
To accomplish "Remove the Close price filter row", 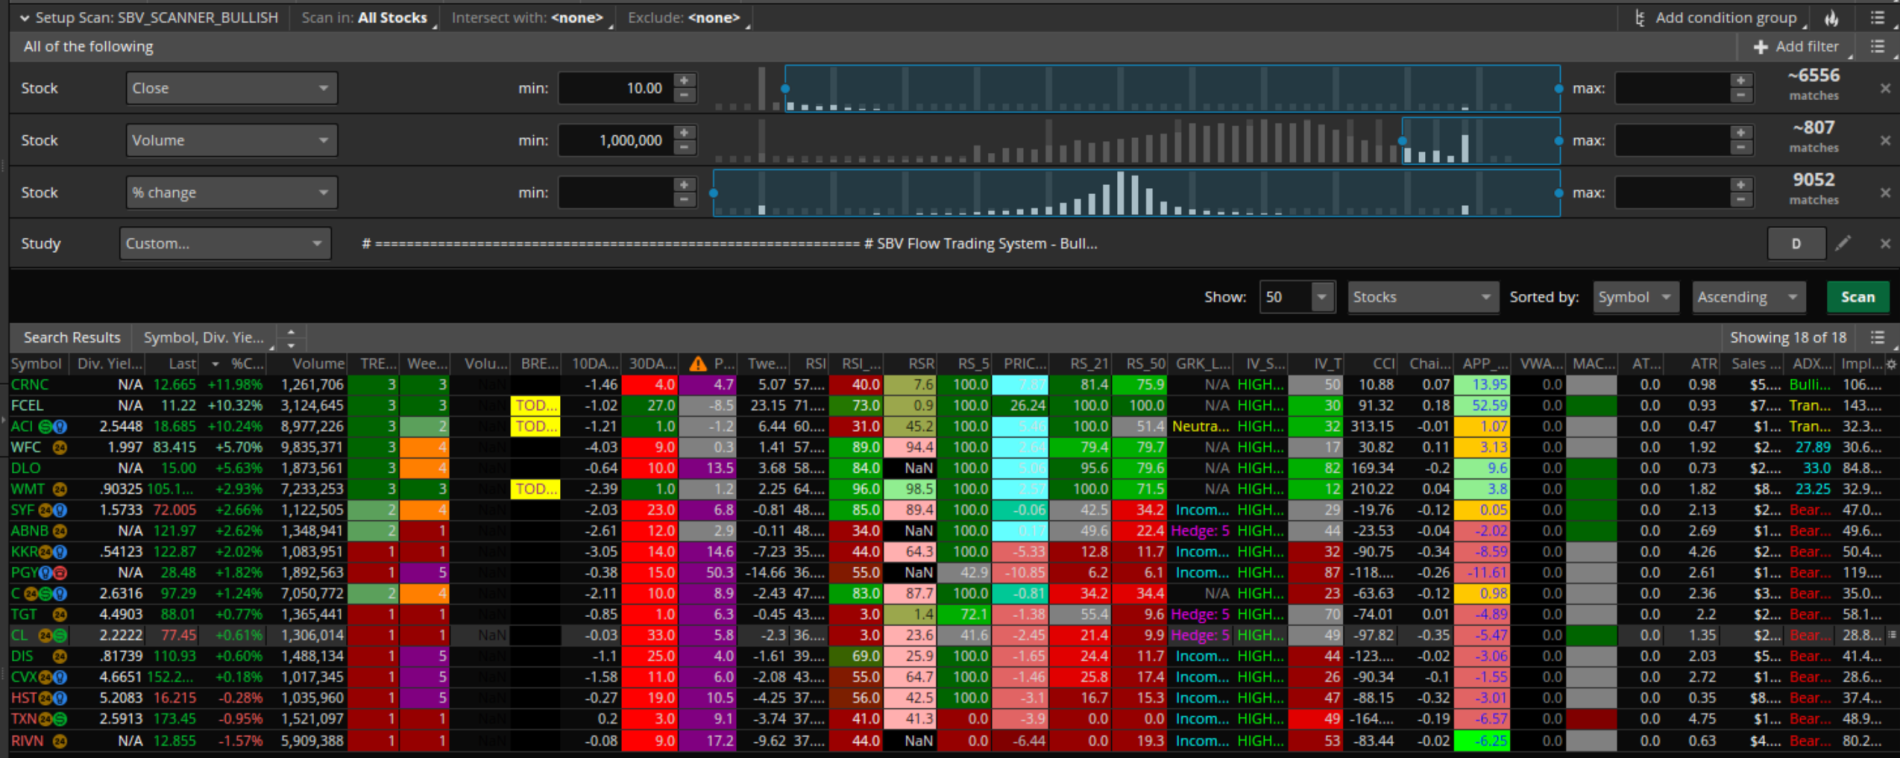I will [1885, 88].
